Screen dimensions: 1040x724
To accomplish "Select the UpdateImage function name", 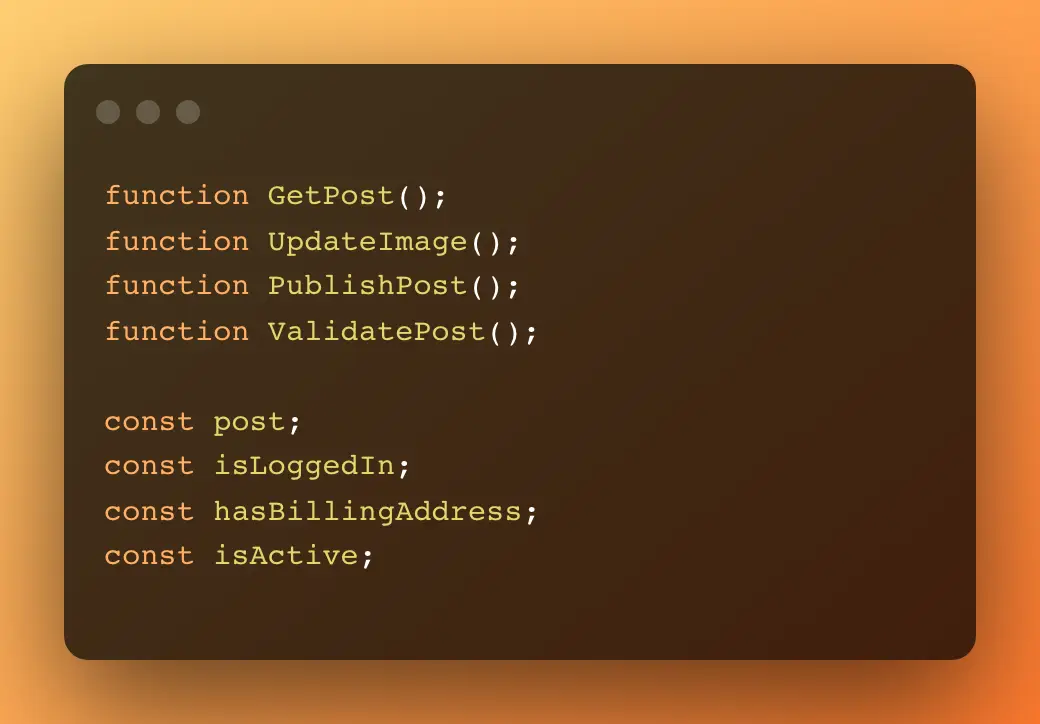I will (367, 242).
